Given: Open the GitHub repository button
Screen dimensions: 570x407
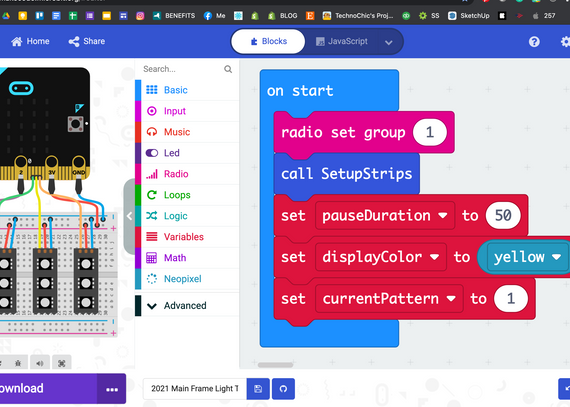Looking at the screenshot, I should tap(283, 389).
